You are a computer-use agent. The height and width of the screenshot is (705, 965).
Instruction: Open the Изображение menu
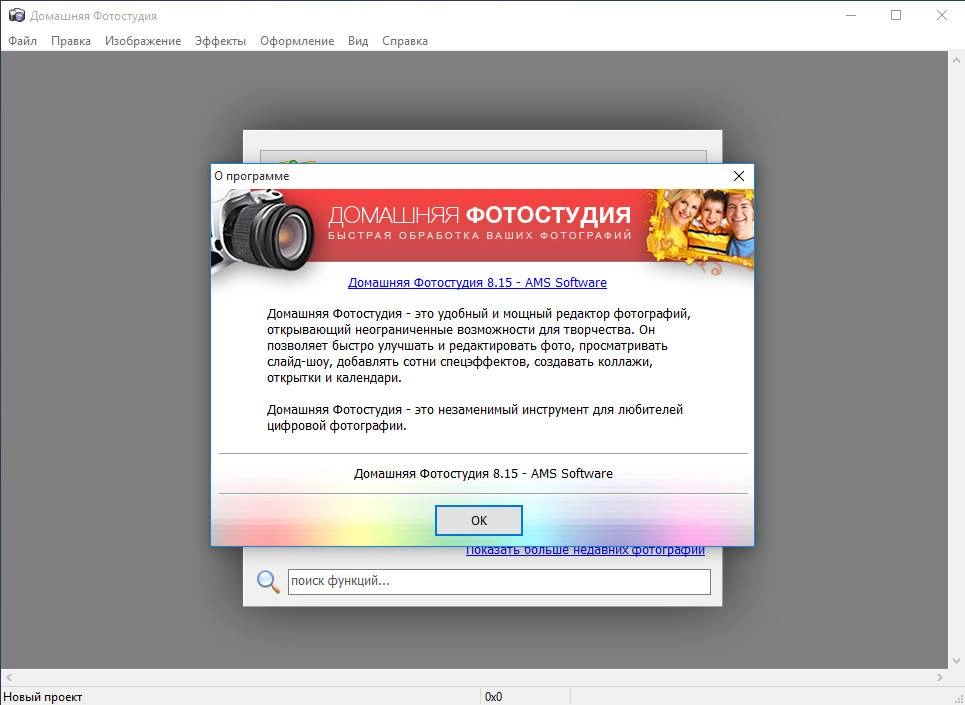[143, 41]
